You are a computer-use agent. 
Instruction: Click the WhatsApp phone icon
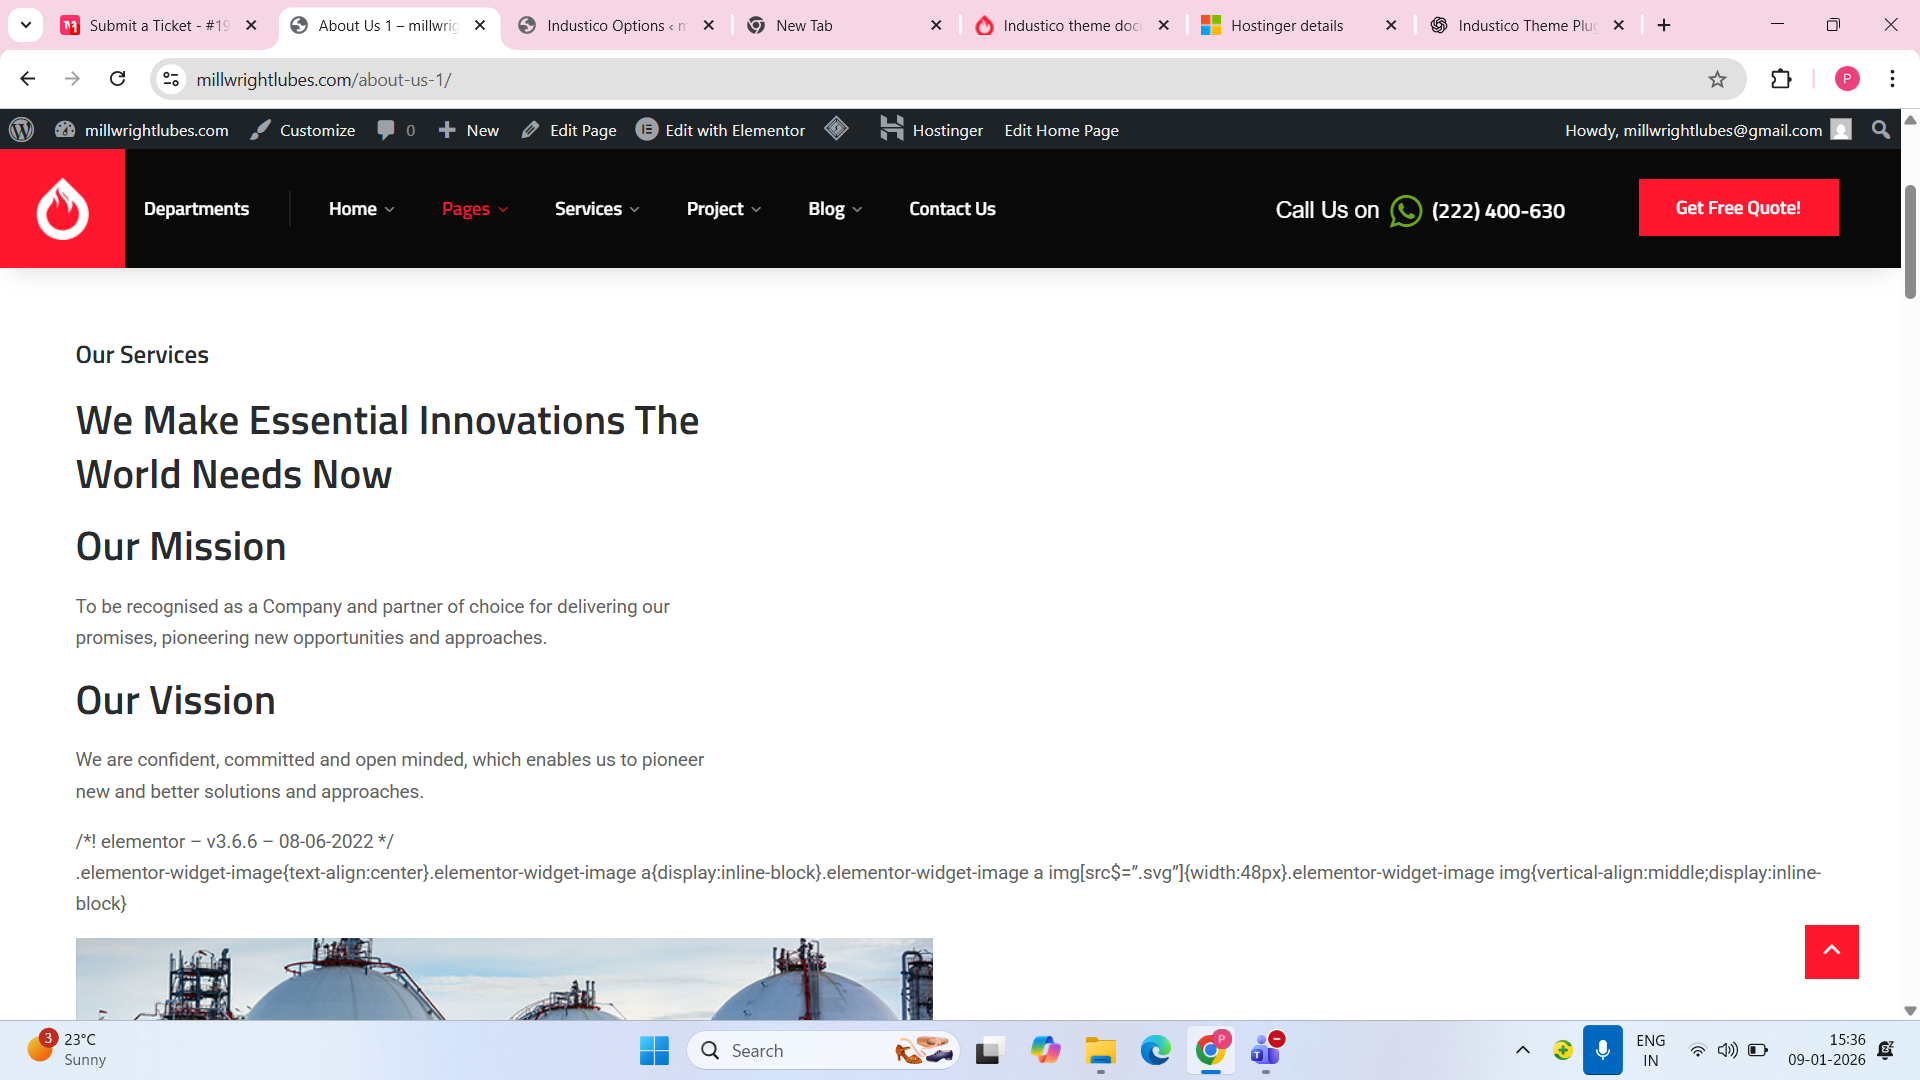pos(1405,211)
